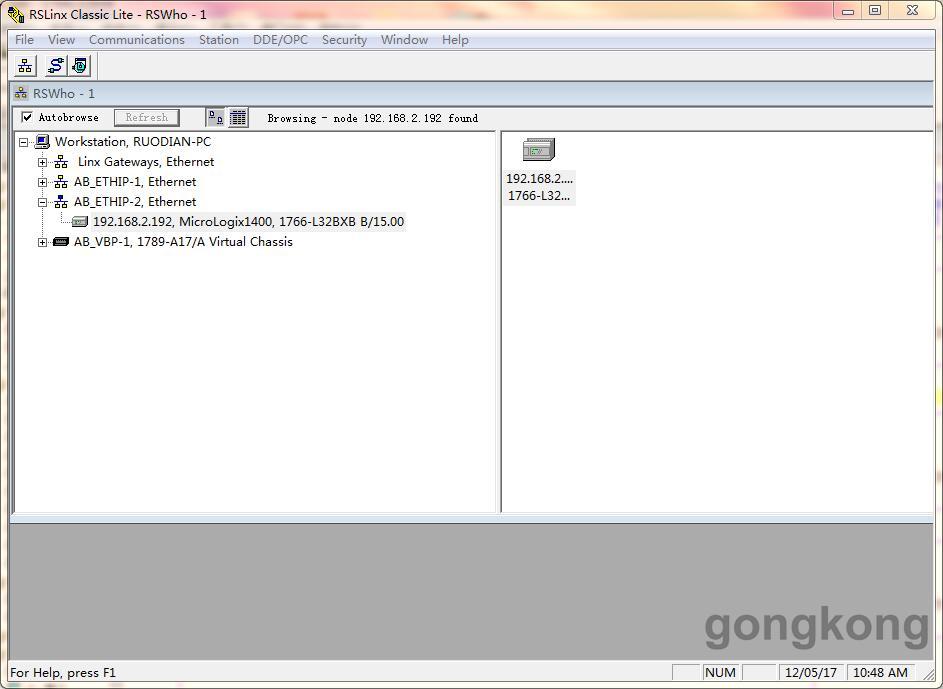Click the 'RSWho - 1' child window title
Viewport: 943px width, 689px height.
64,94
